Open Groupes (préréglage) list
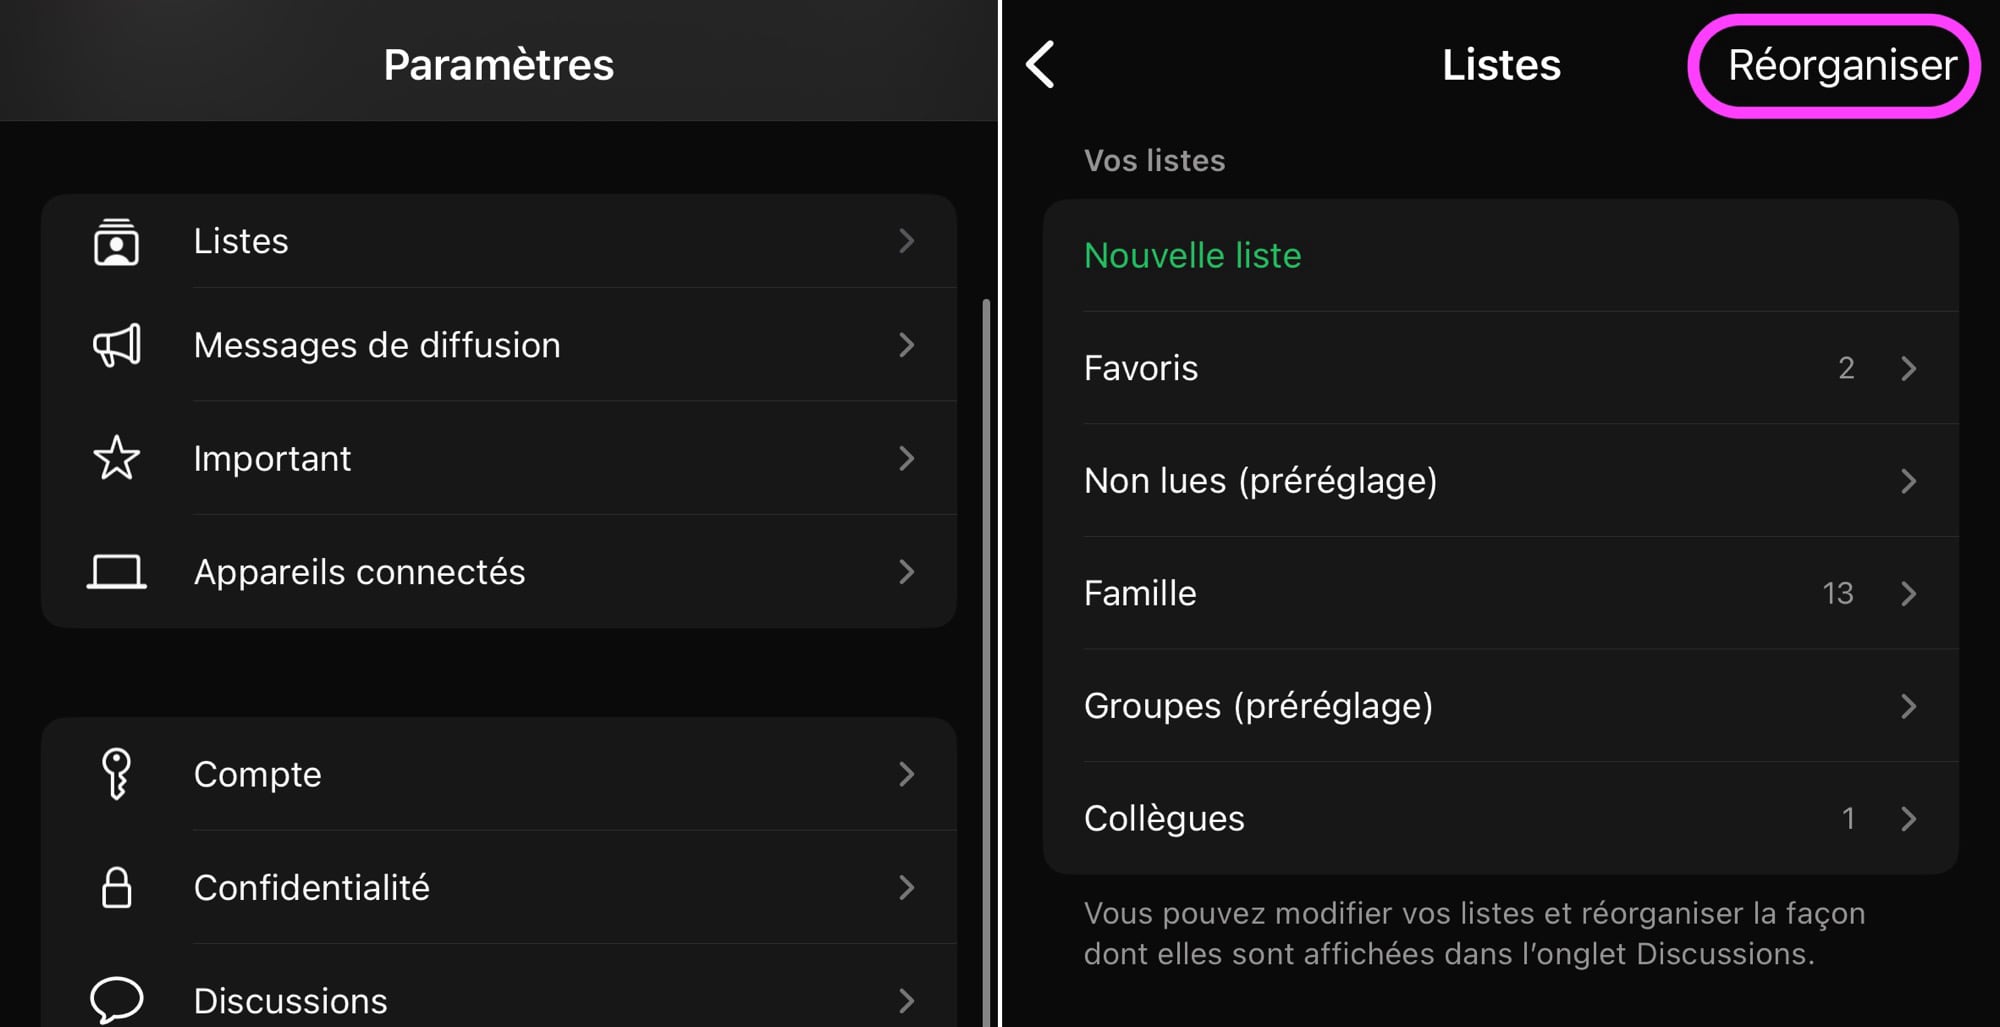 (x=1258, y=706)
